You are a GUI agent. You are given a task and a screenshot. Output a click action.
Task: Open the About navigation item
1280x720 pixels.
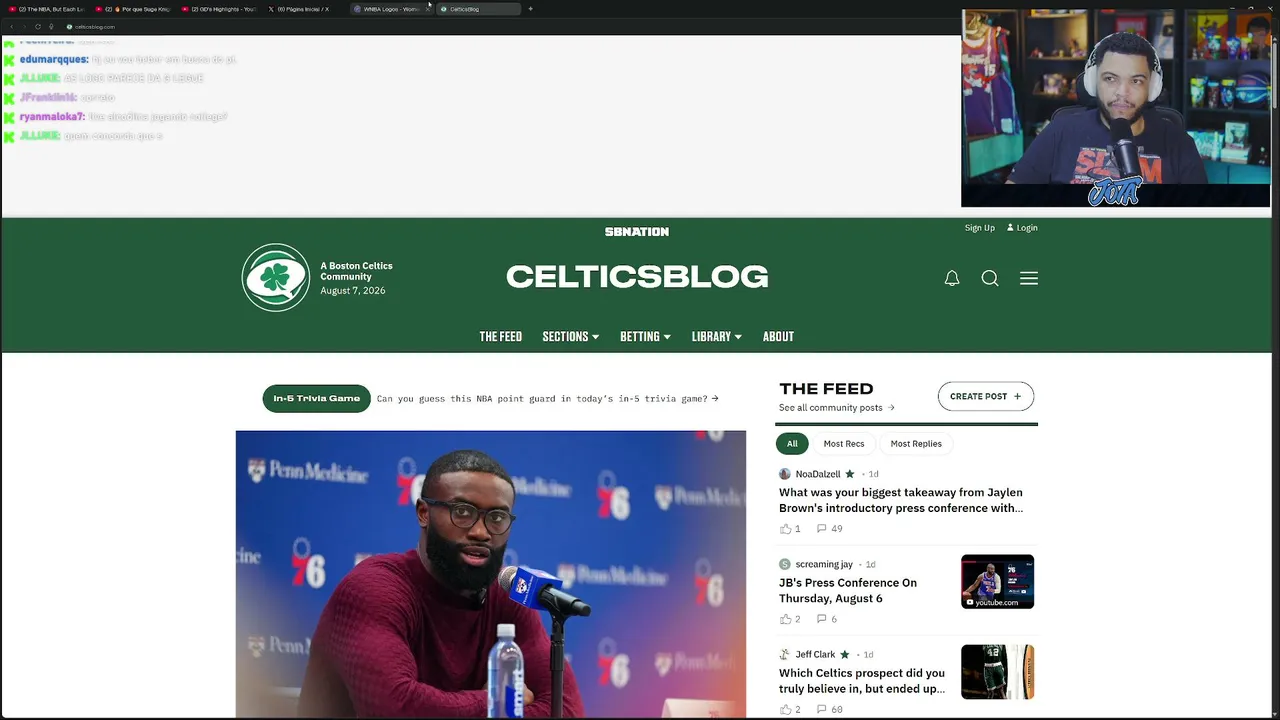coord(778,337)
